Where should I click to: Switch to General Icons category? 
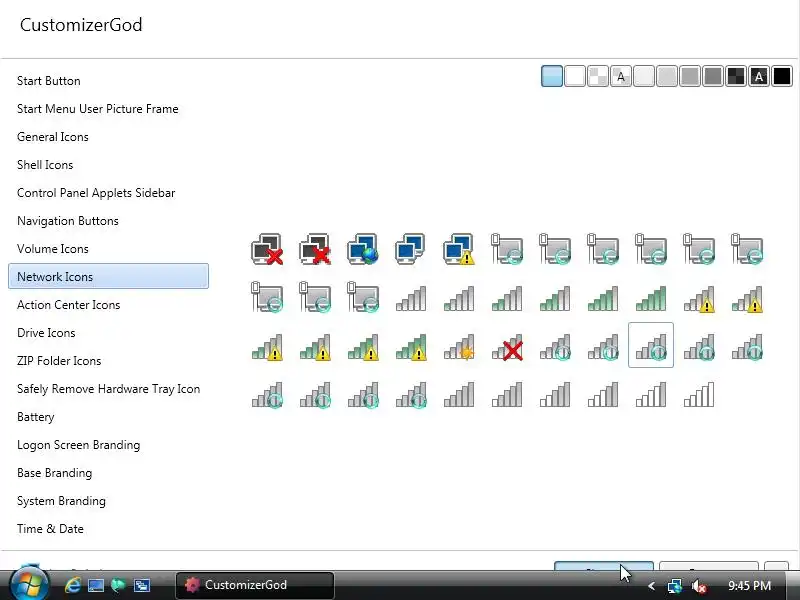coord(53,137)
